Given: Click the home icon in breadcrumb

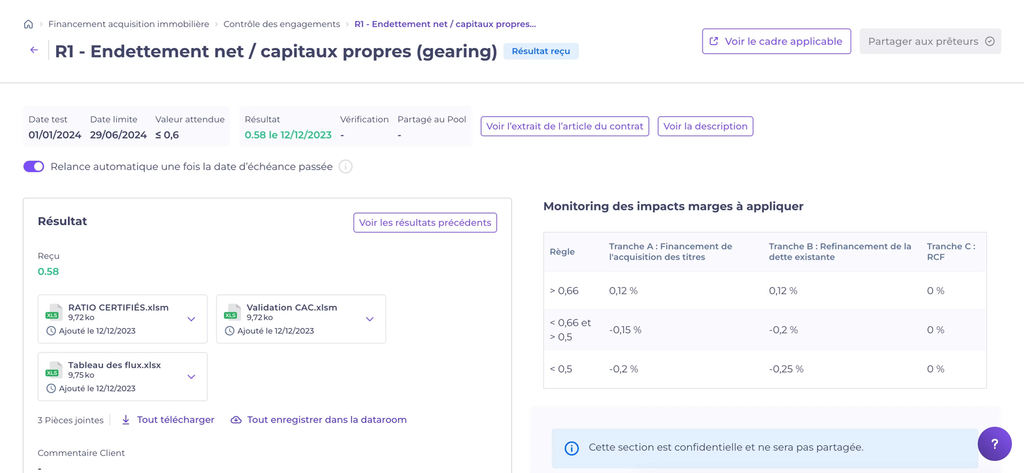Looking at the screenshot, I should [28, 24].
